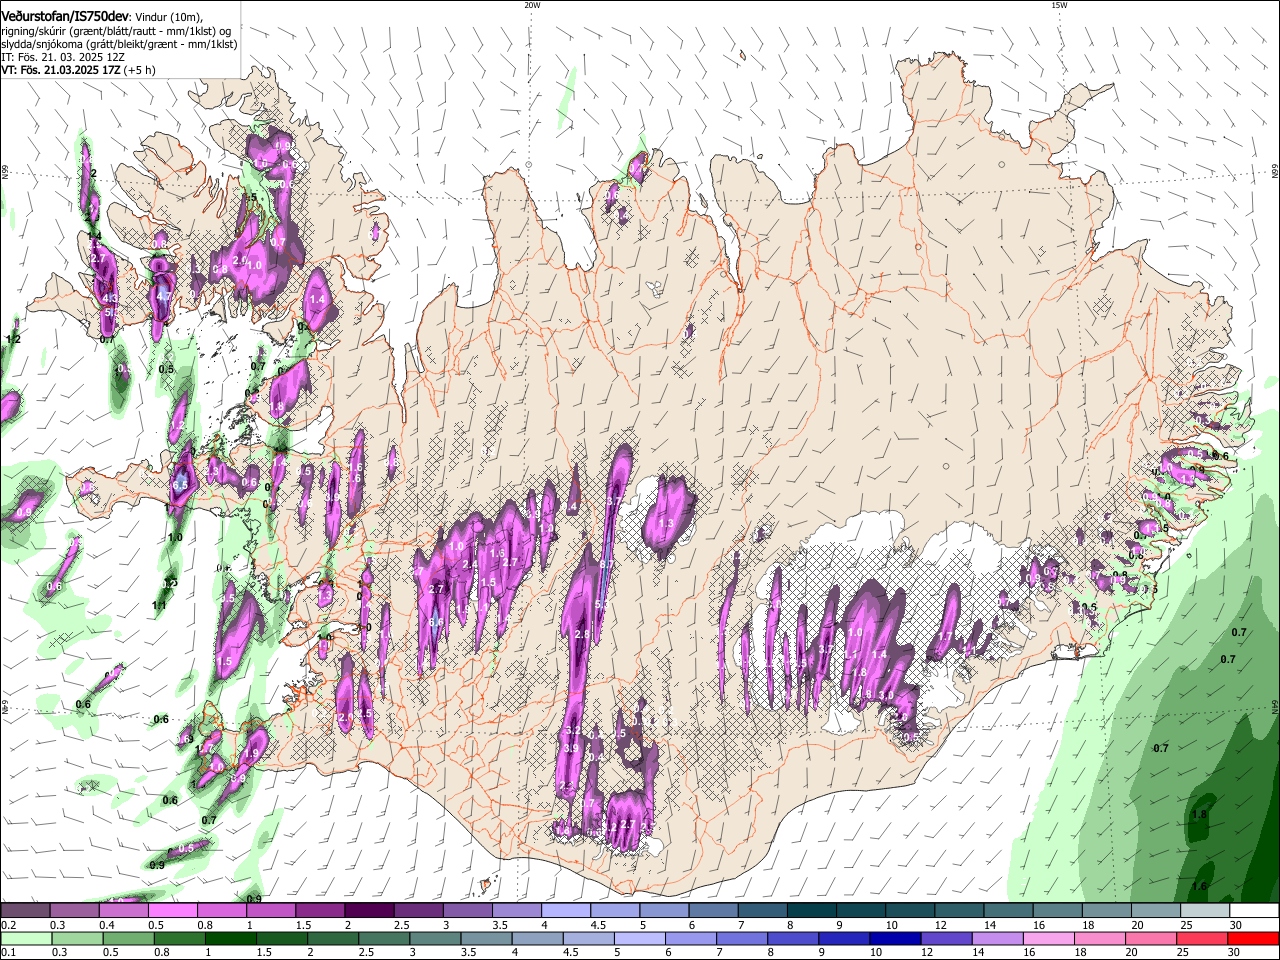This screenshot has height=960, width=1280.
Task: Select the palest green 0.1 rain legend swatch
Action: 26,938
